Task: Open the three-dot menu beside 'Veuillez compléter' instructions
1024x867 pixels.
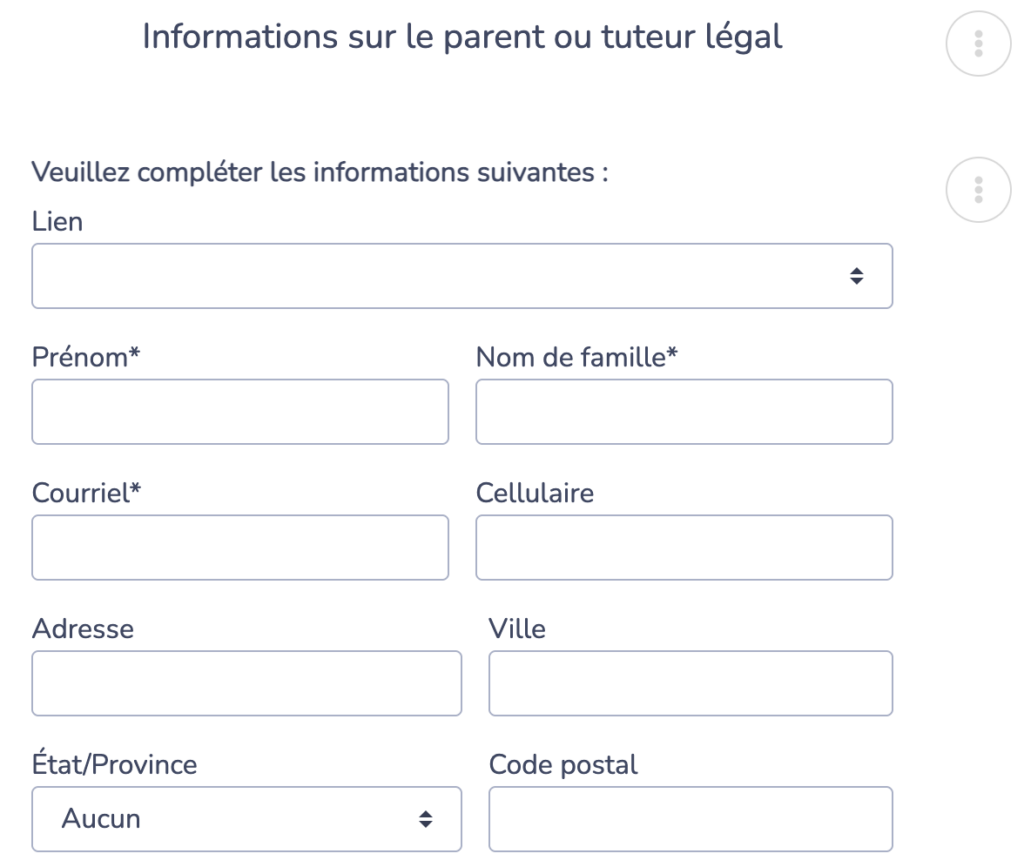Action: (x=978, y=190)
